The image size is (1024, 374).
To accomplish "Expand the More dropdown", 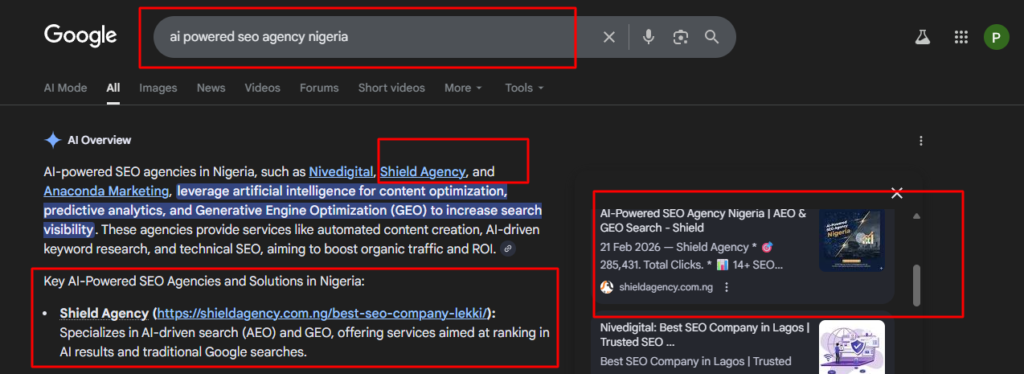I will (x=464, y=87).
